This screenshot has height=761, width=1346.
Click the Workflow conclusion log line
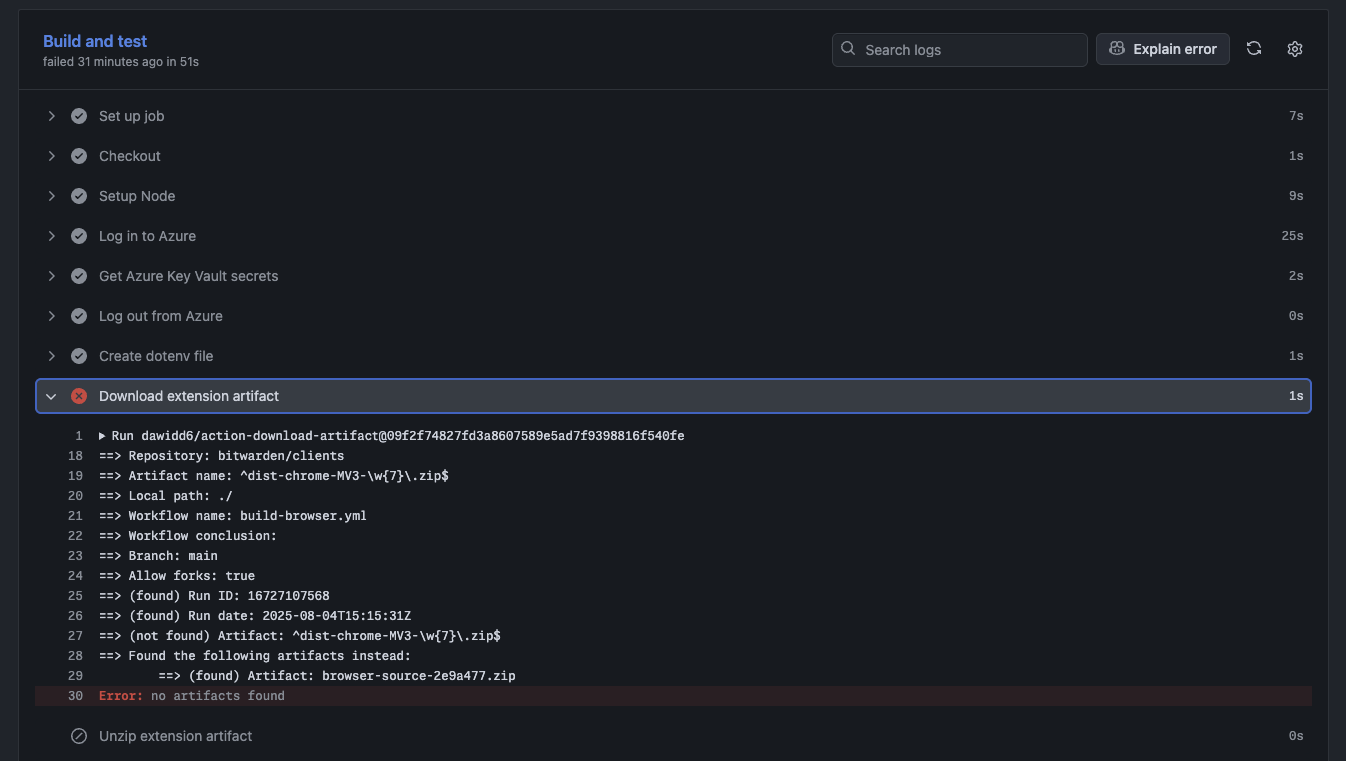(188, 536)
